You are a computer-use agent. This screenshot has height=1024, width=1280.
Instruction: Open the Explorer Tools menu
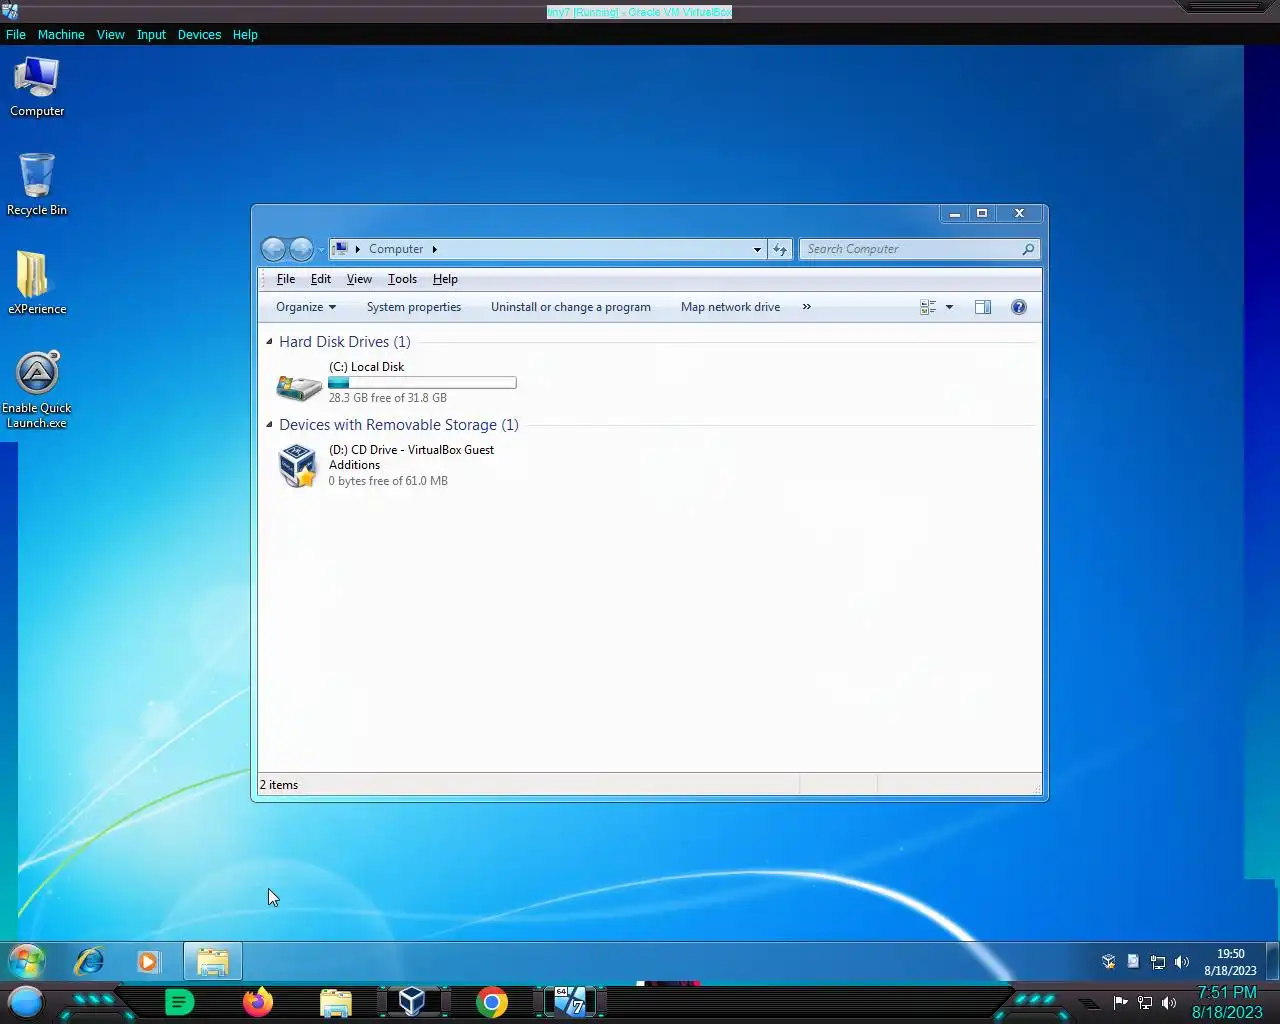click(402, 279)
